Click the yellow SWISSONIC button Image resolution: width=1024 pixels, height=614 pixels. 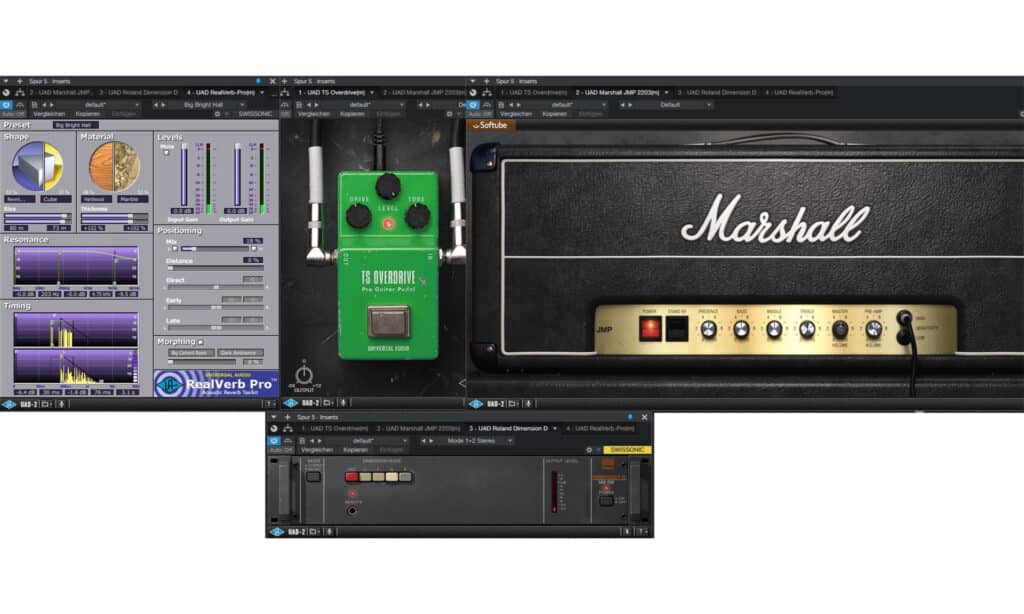[628, 450]
